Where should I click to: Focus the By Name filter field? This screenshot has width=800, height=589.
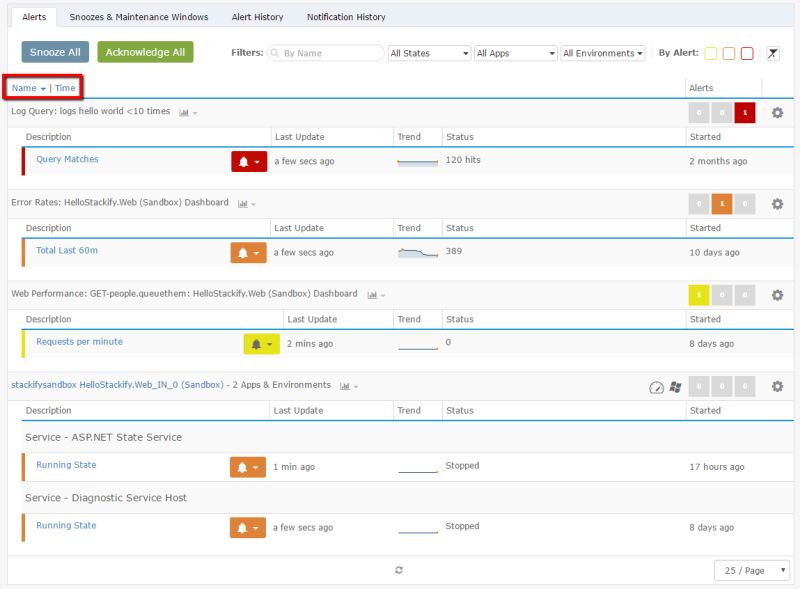coord(326,53)
